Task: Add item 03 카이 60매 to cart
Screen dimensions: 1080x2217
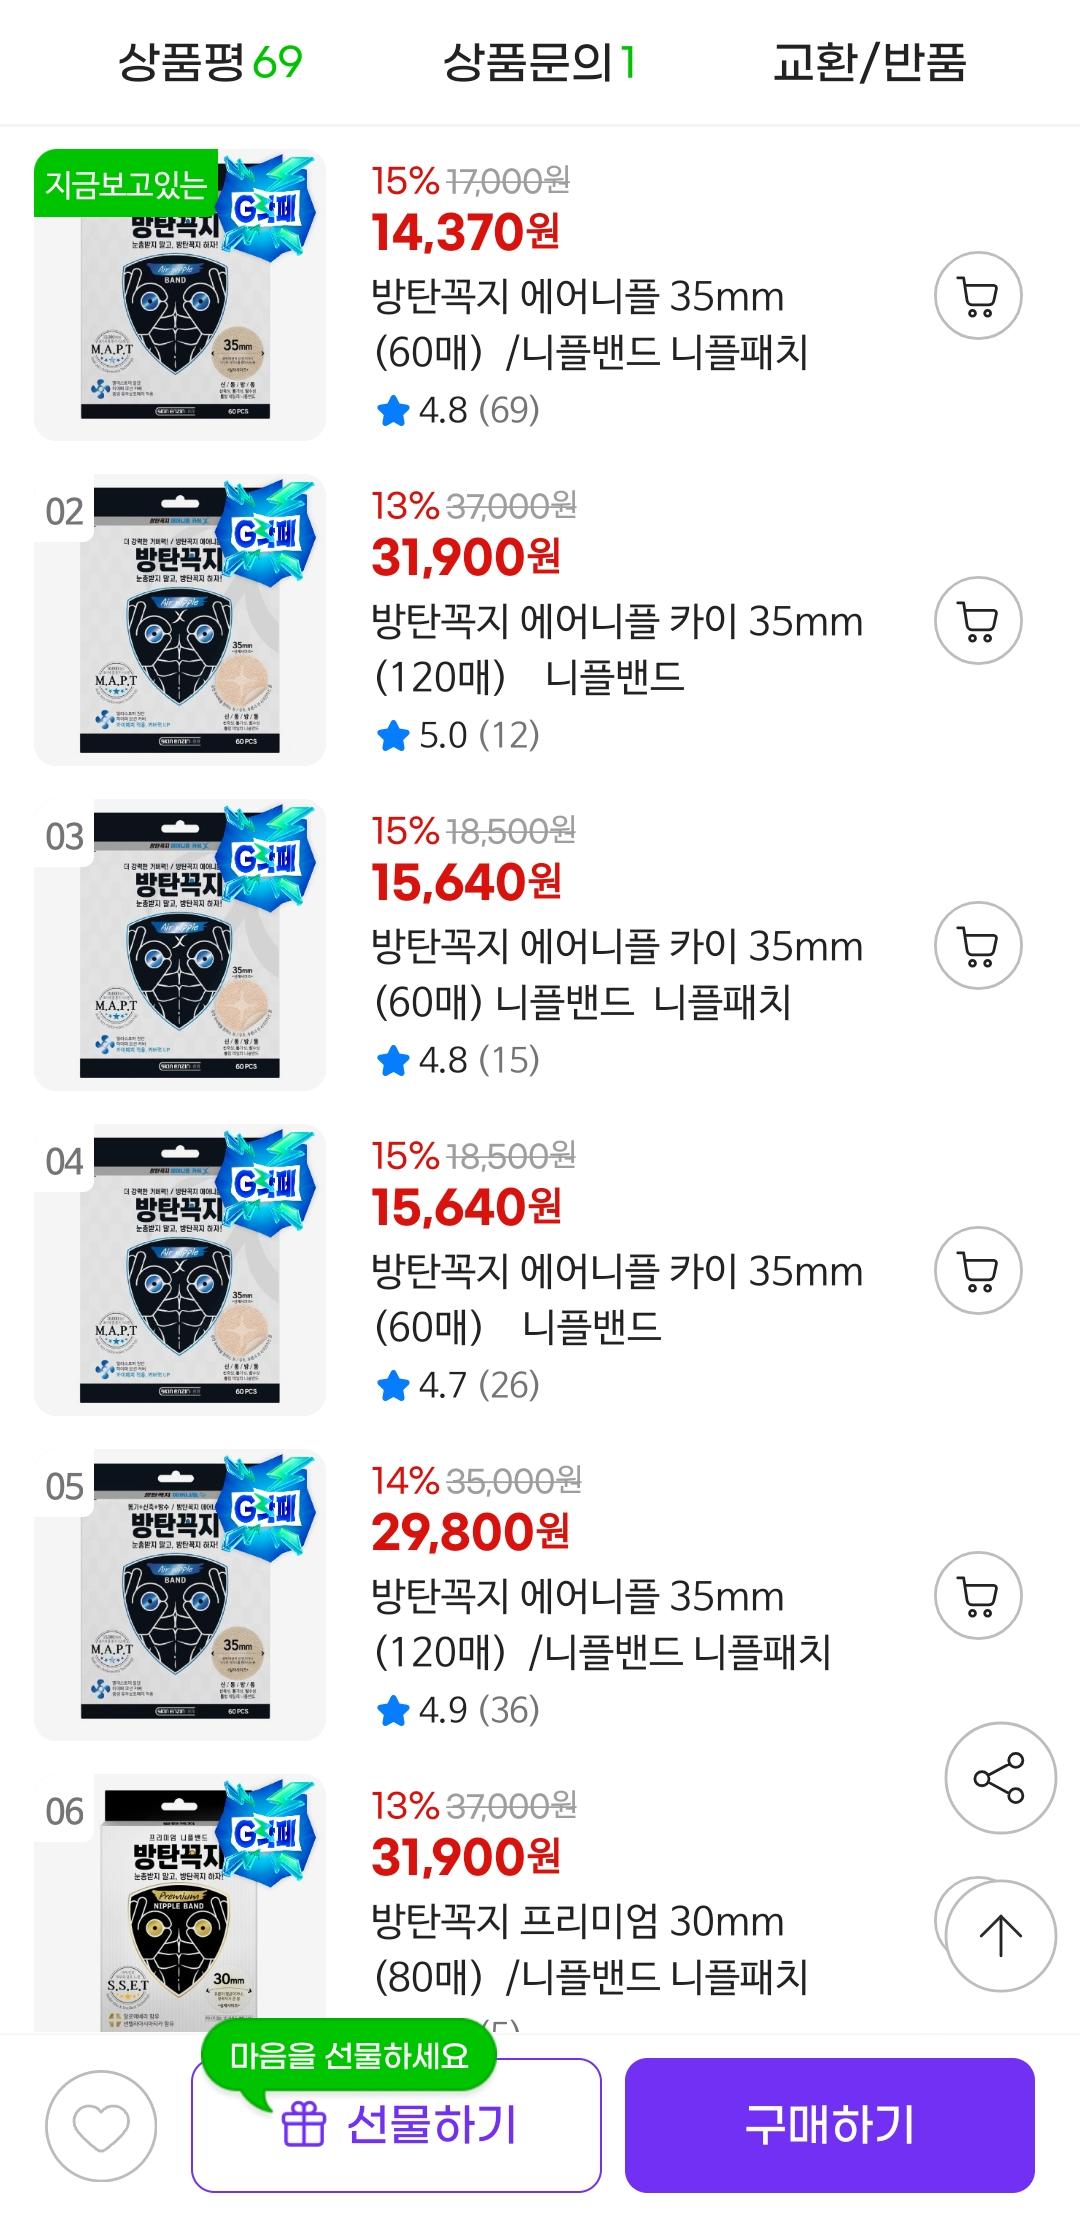Action: [977, 946]
